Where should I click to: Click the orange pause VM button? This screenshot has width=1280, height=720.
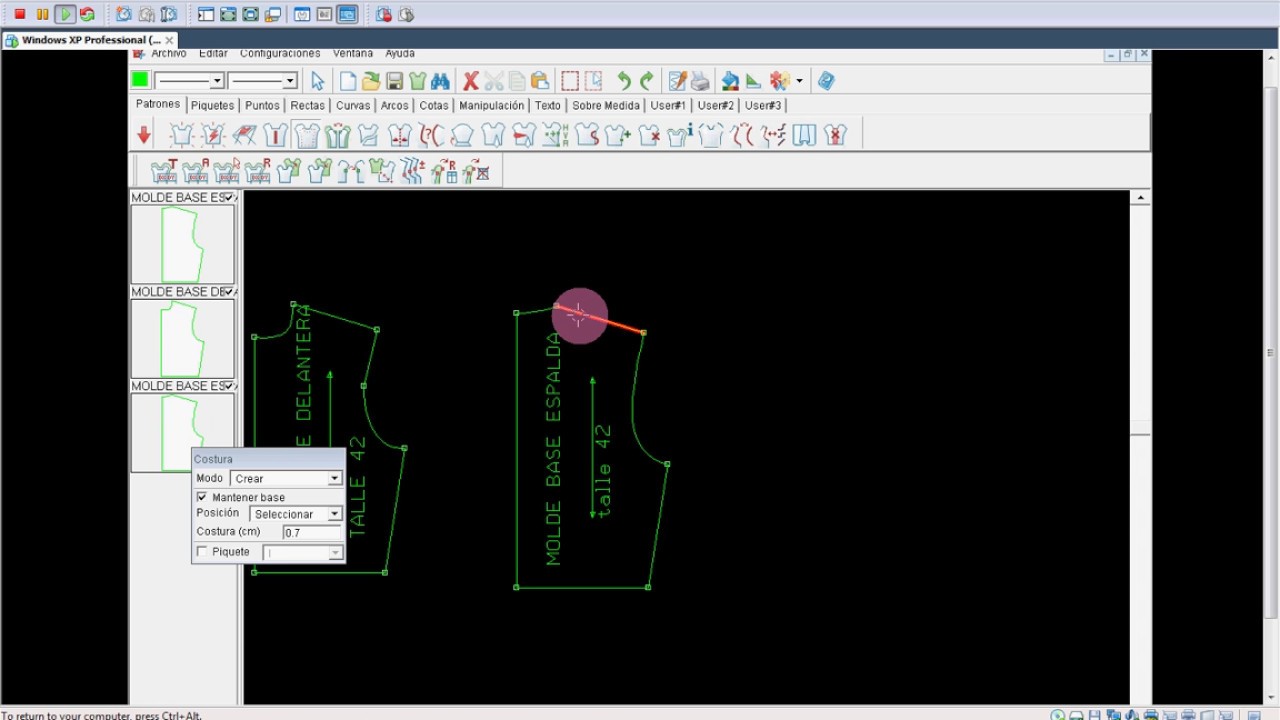click(42, 14)
